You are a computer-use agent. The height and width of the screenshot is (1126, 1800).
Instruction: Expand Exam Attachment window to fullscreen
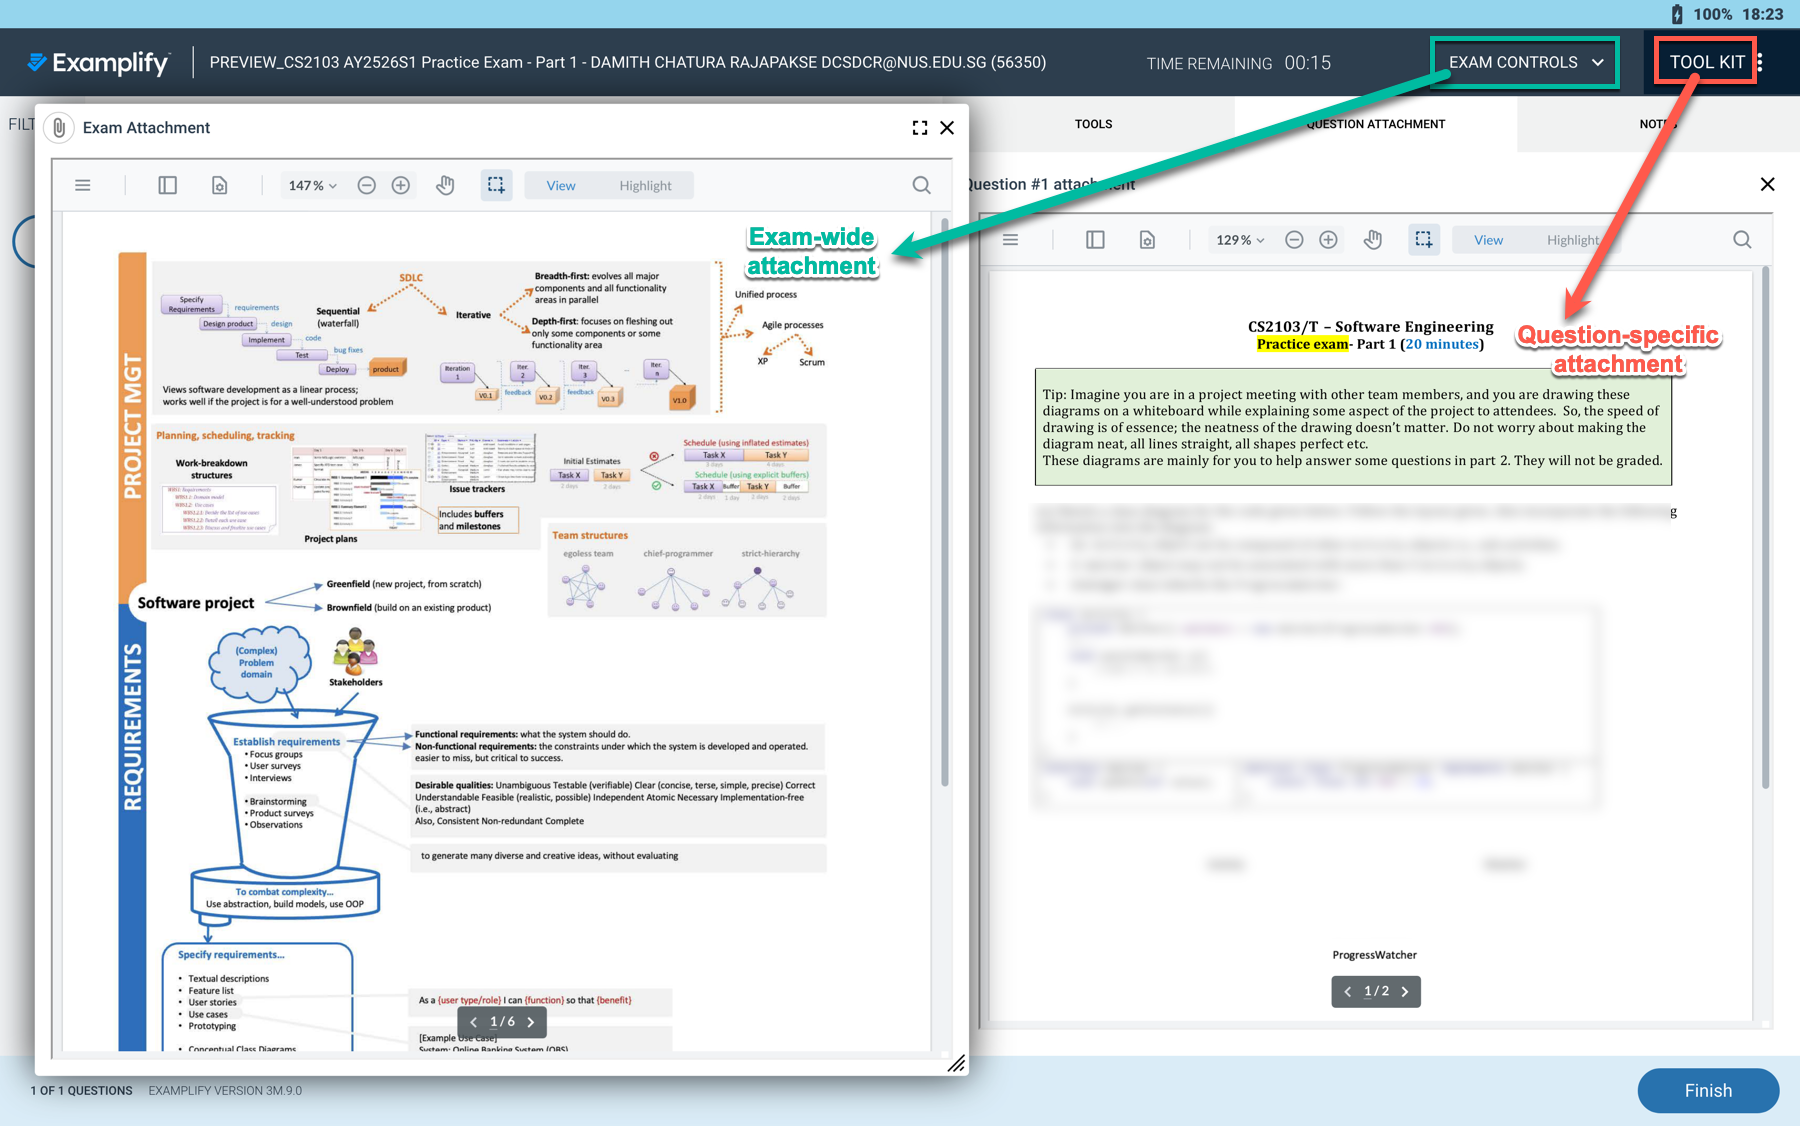click(x=919, y=128)
